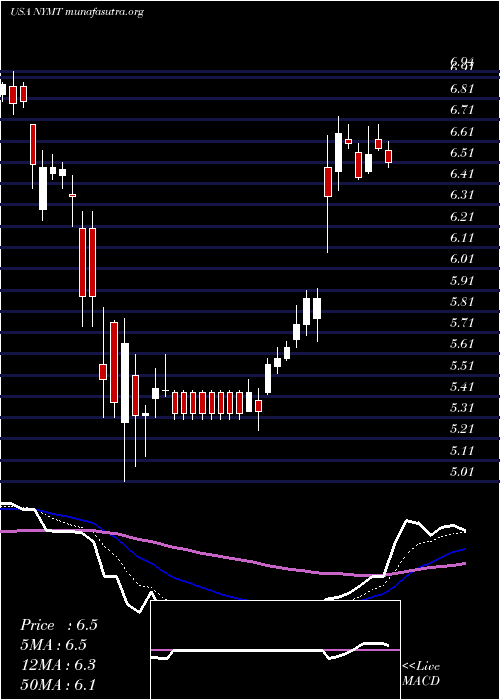Screen dimensions: 500x700
Task: Click the 5.01 price axis label
Action: (x=462, y=472)
